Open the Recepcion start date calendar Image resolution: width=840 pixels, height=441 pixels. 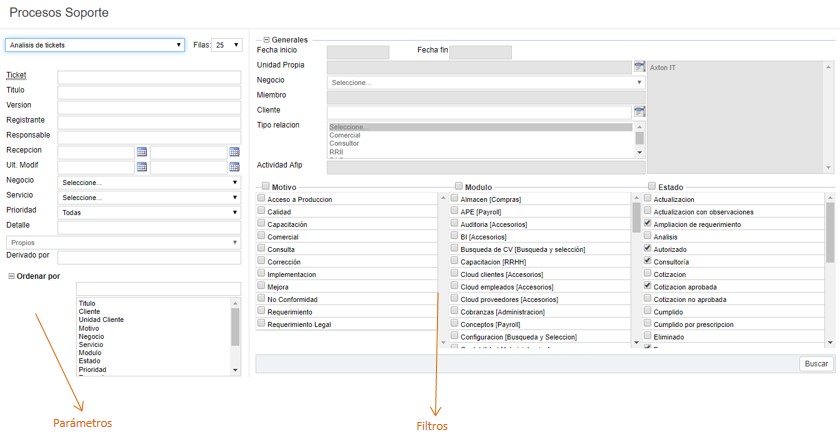point(141,152)
